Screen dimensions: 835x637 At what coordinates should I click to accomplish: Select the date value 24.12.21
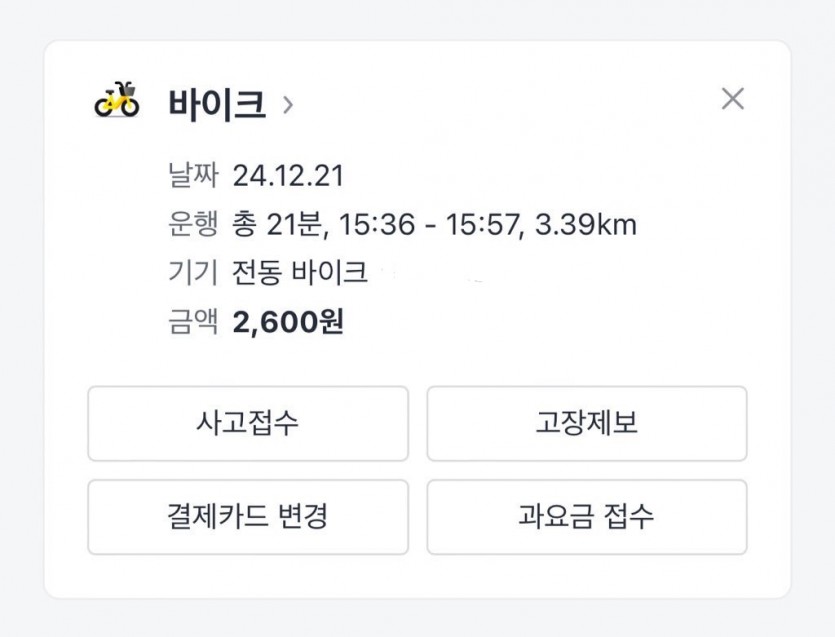click(288, 176)
